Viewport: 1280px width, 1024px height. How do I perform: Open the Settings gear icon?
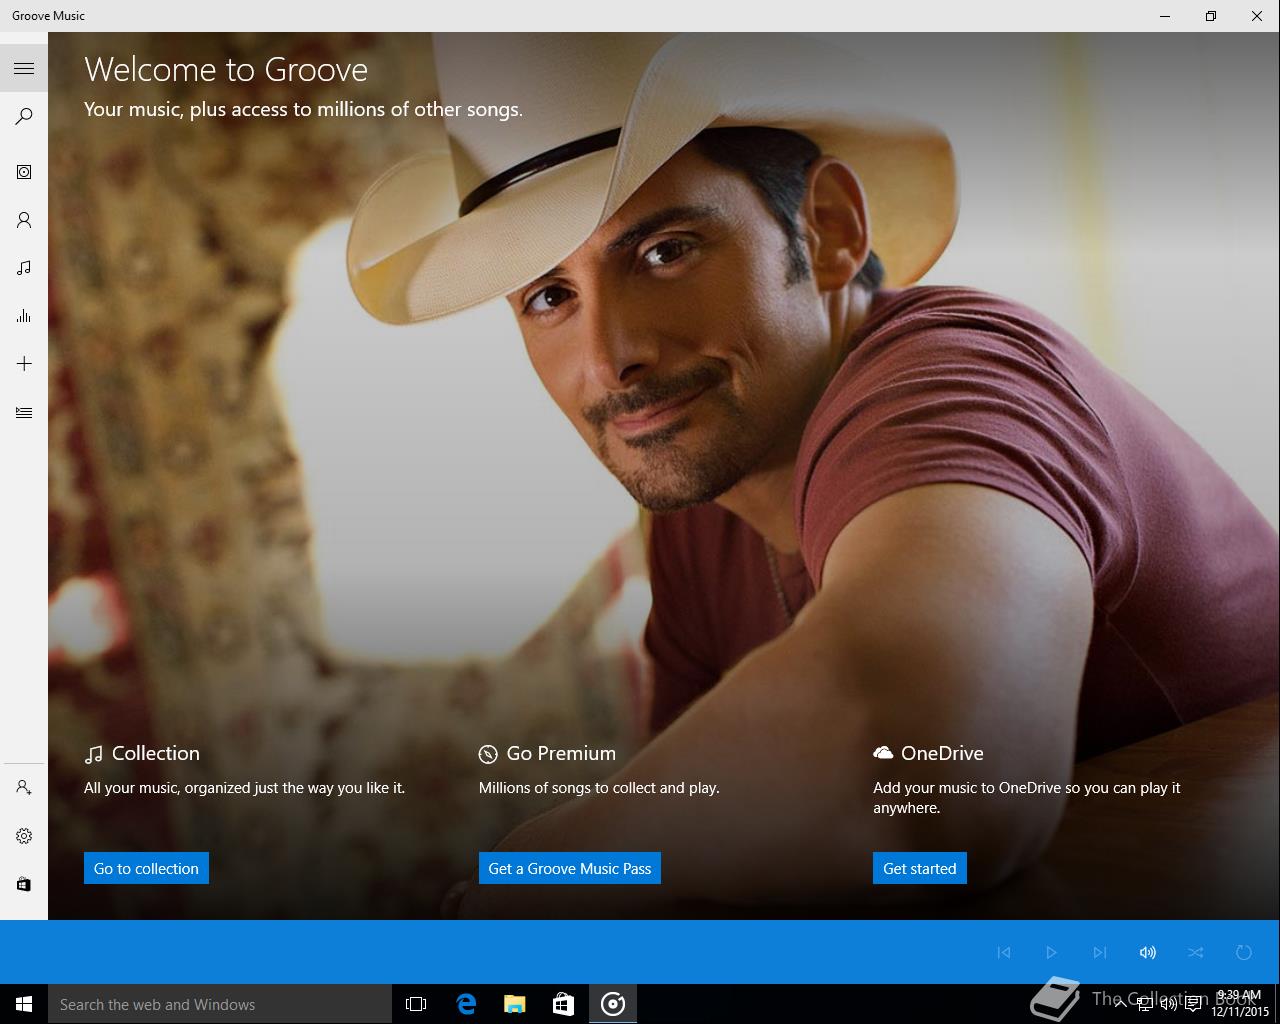coord(24,836)
